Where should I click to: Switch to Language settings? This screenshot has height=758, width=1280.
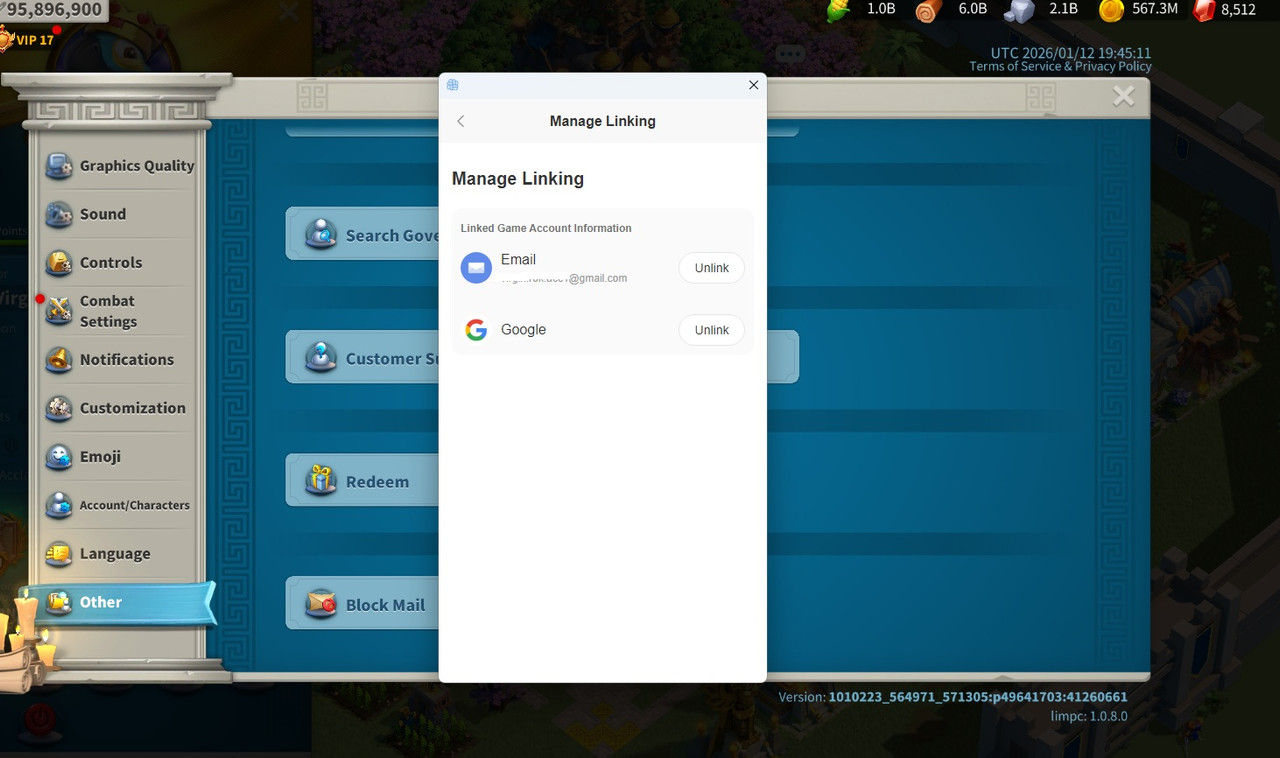pos(120,554)
